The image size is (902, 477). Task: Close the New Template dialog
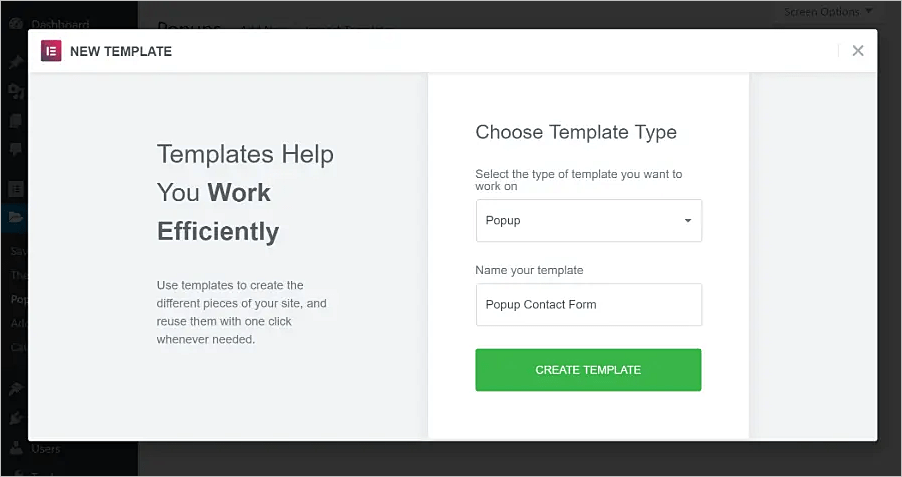pos(857,51)
